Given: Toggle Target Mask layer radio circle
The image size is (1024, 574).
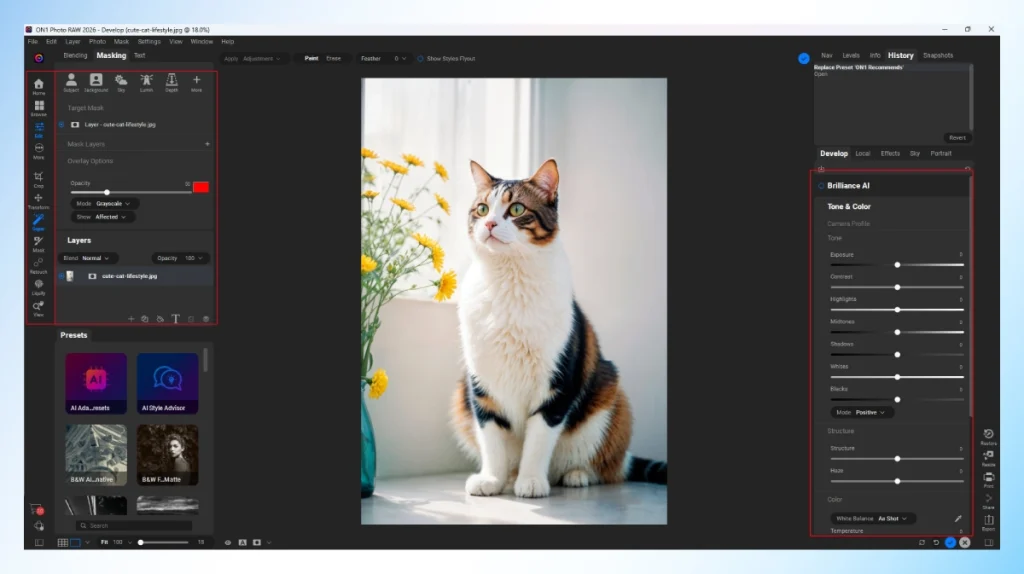Looking at the screenshot, I should coord(61,124).
